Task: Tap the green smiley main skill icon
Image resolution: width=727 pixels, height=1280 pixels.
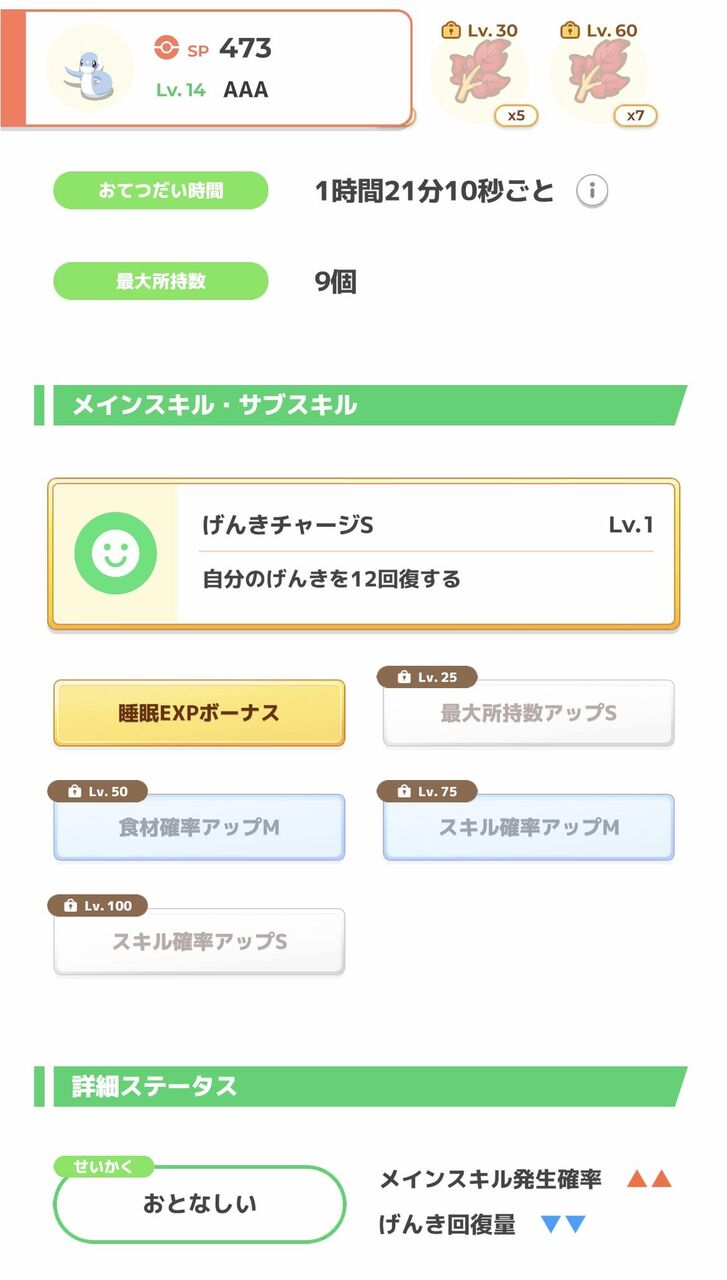Action: [x=115, y=552]
